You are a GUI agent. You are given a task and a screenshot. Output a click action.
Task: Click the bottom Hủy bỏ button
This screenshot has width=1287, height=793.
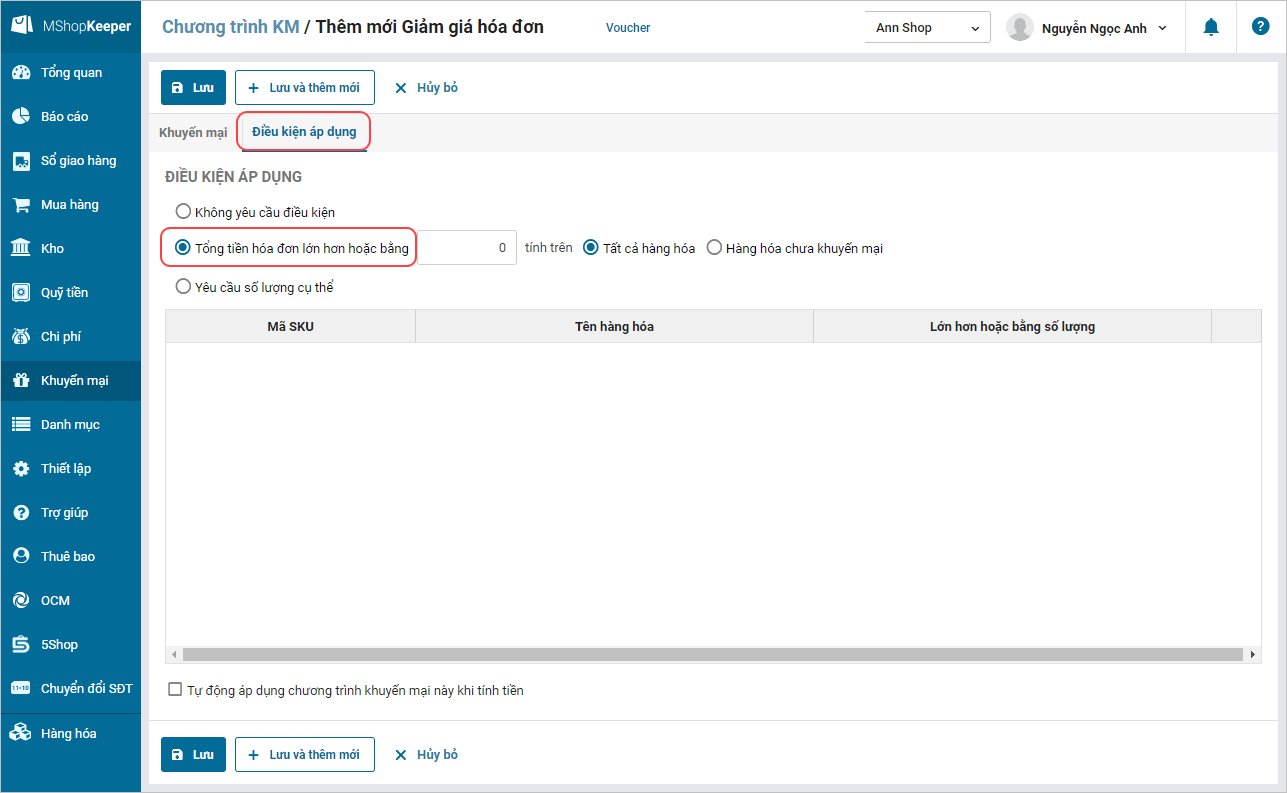(426, 755)
